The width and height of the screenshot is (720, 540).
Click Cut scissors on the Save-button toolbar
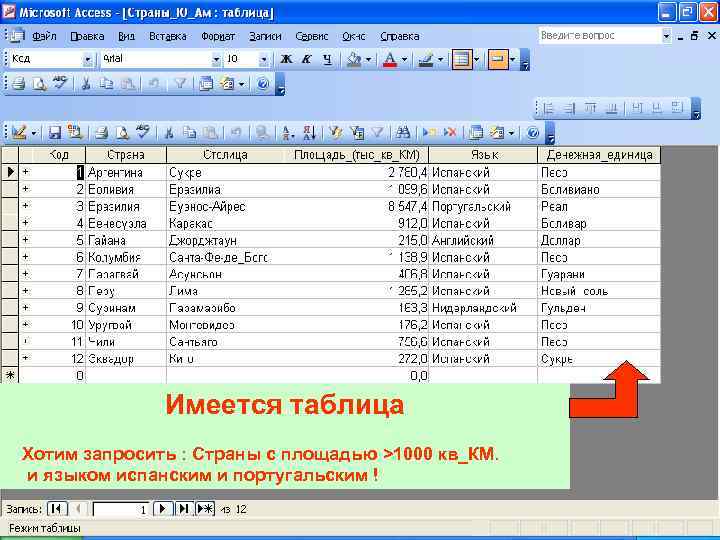point(169,133)
